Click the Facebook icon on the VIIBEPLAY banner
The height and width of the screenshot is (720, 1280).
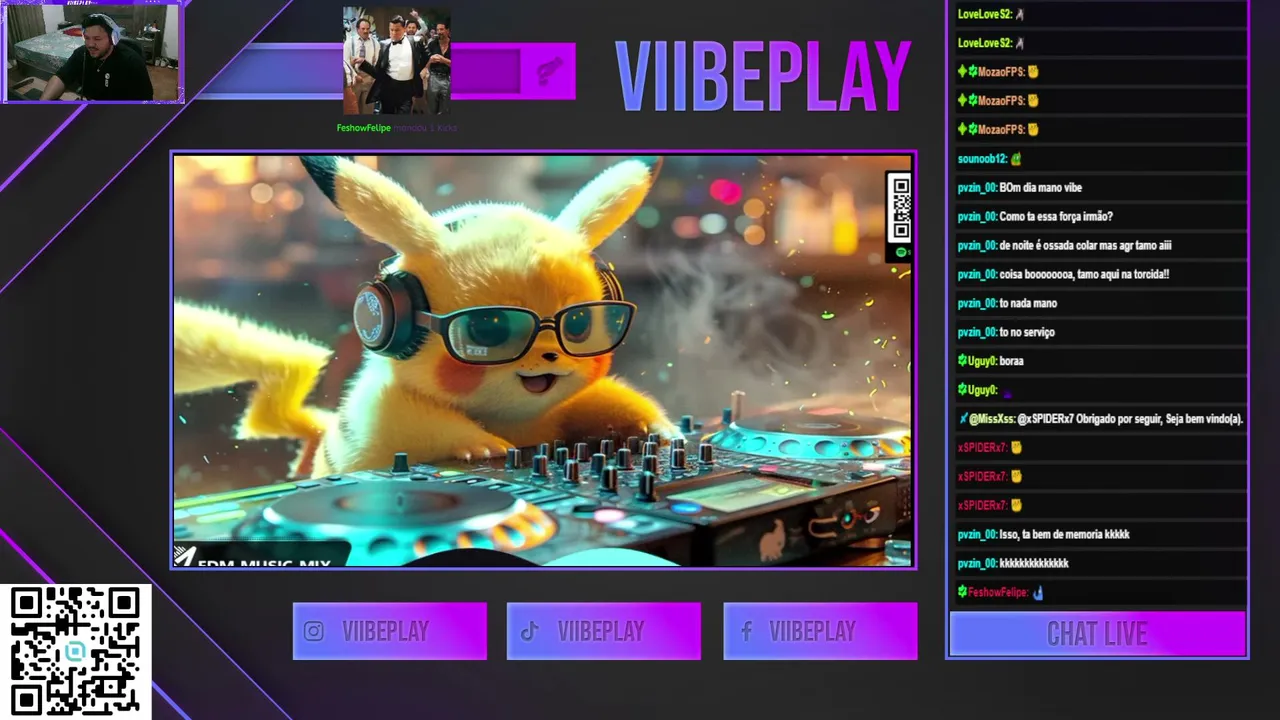click(746, 631)
